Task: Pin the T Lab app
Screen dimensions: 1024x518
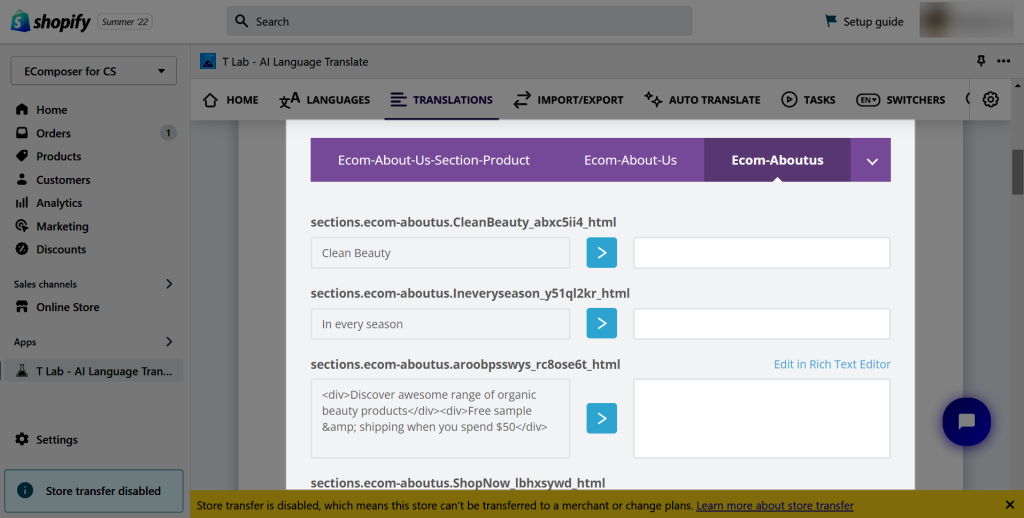Action: tap(981, 61)
